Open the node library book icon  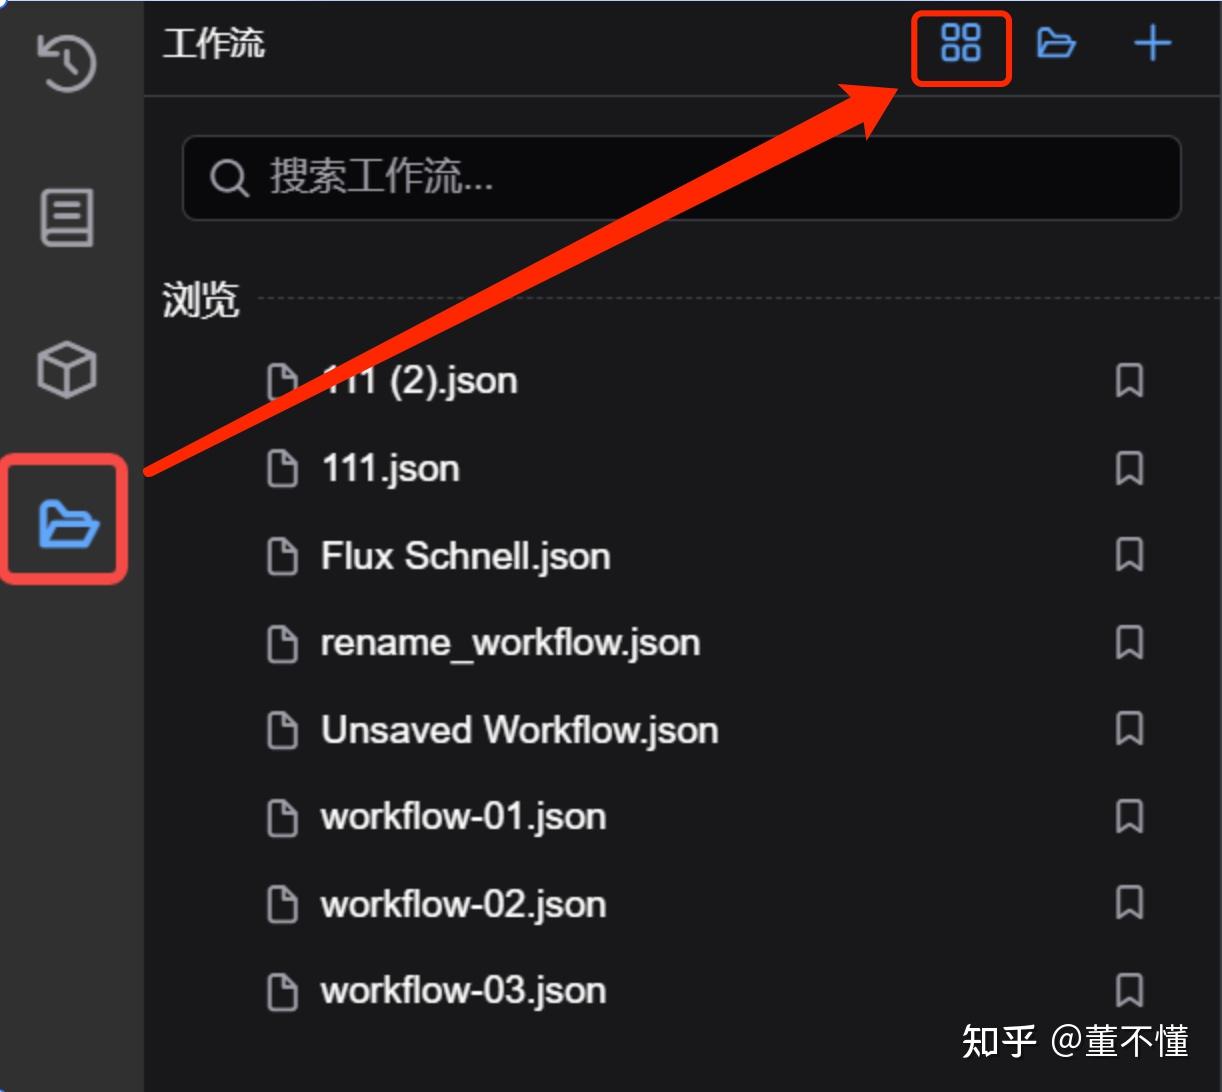(67, 217)
